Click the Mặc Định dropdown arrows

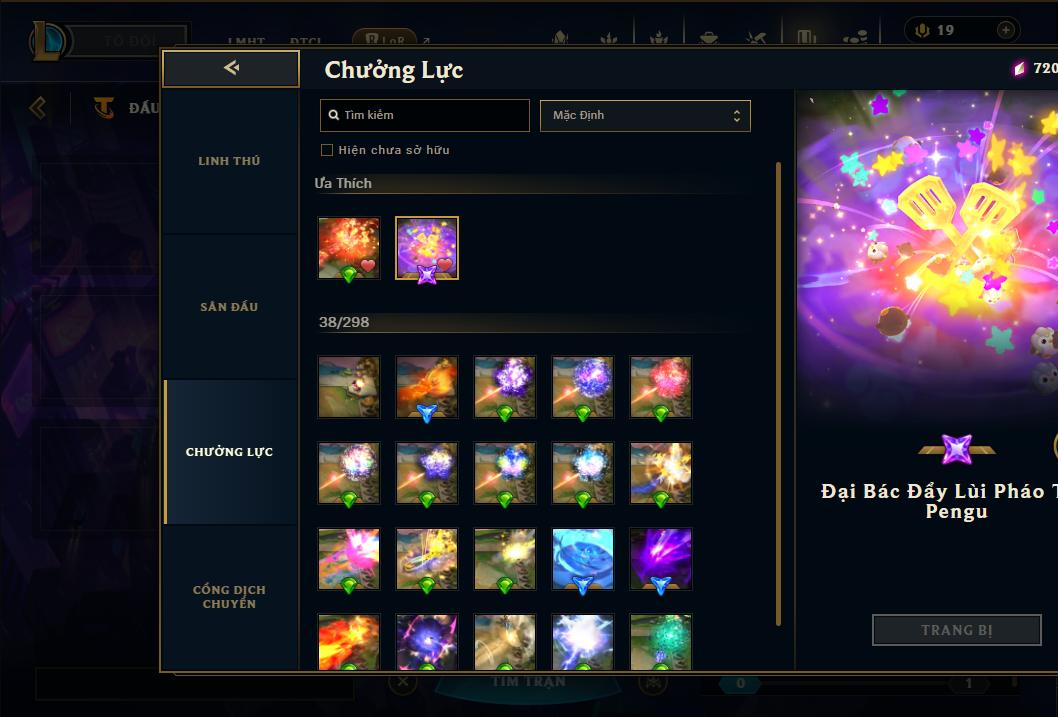point(737,116)
